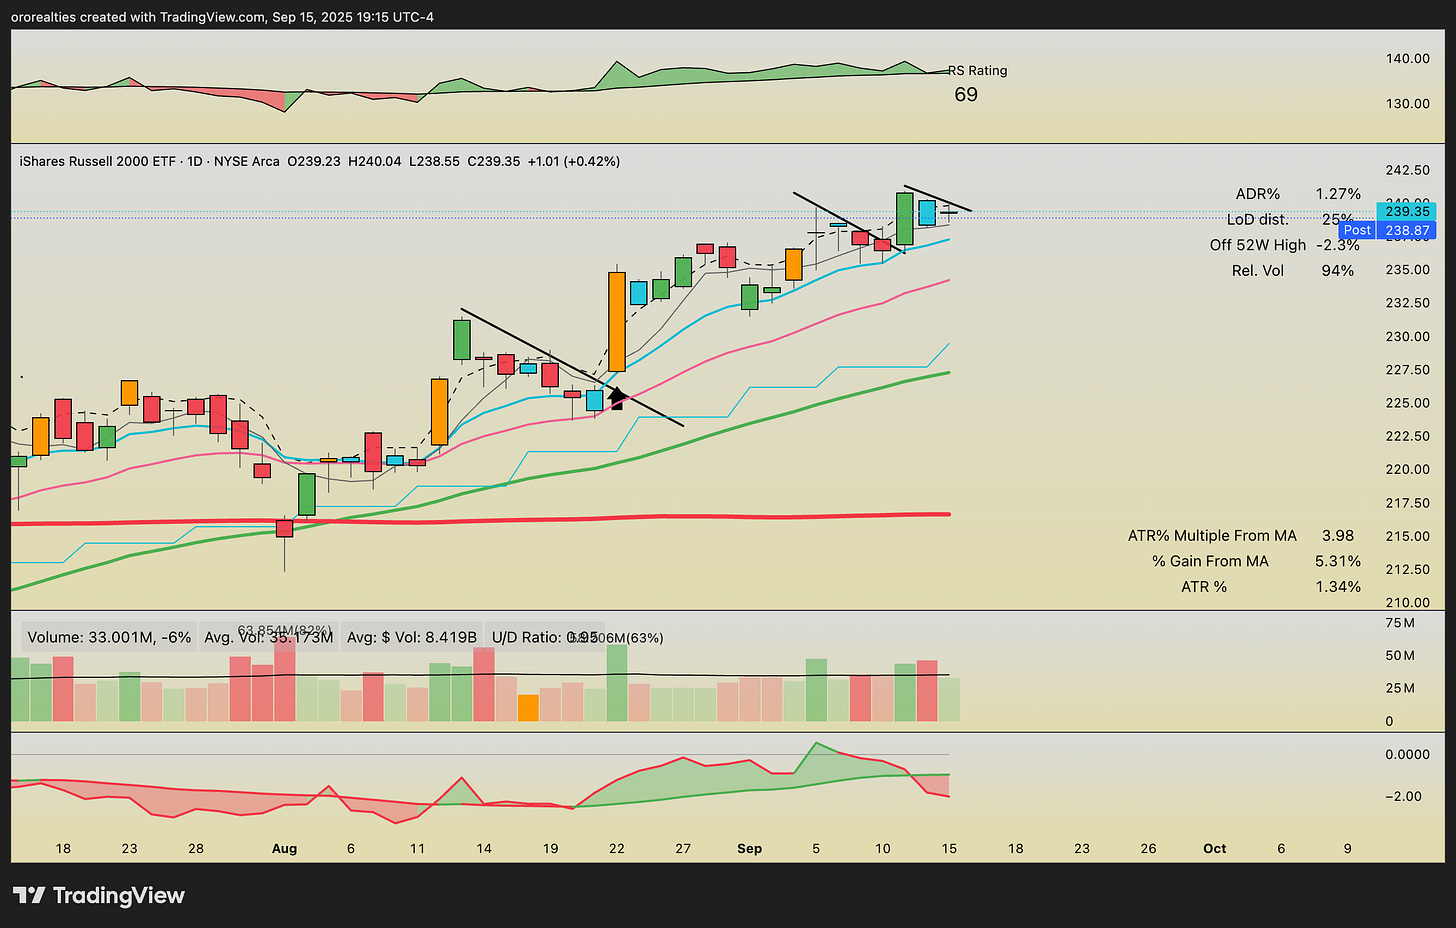Image resolution: width=1456 pixels, height=928 pixels.
Task: Click the RS Rating label
Action: (x=978, y=70)
